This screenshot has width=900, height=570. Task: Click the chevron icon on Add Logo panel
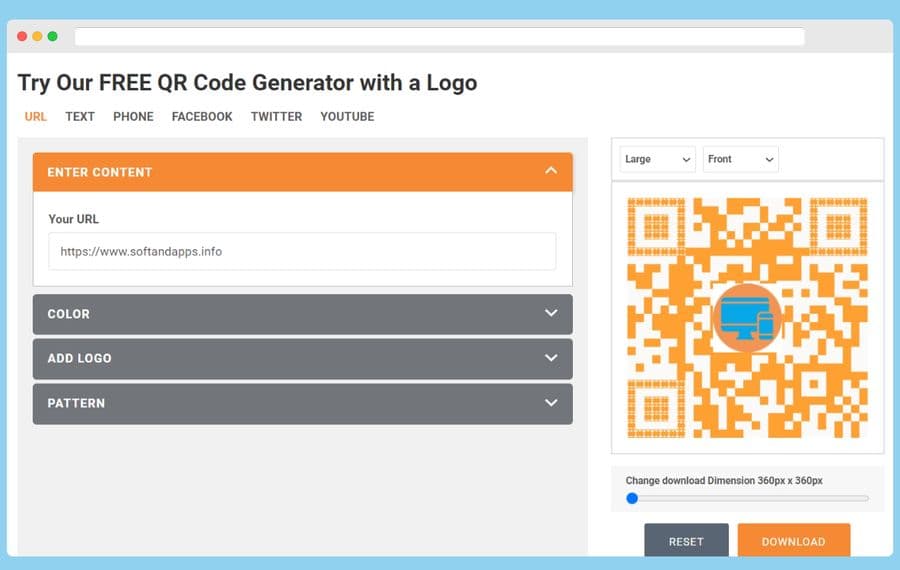click(x=551, y=358)
